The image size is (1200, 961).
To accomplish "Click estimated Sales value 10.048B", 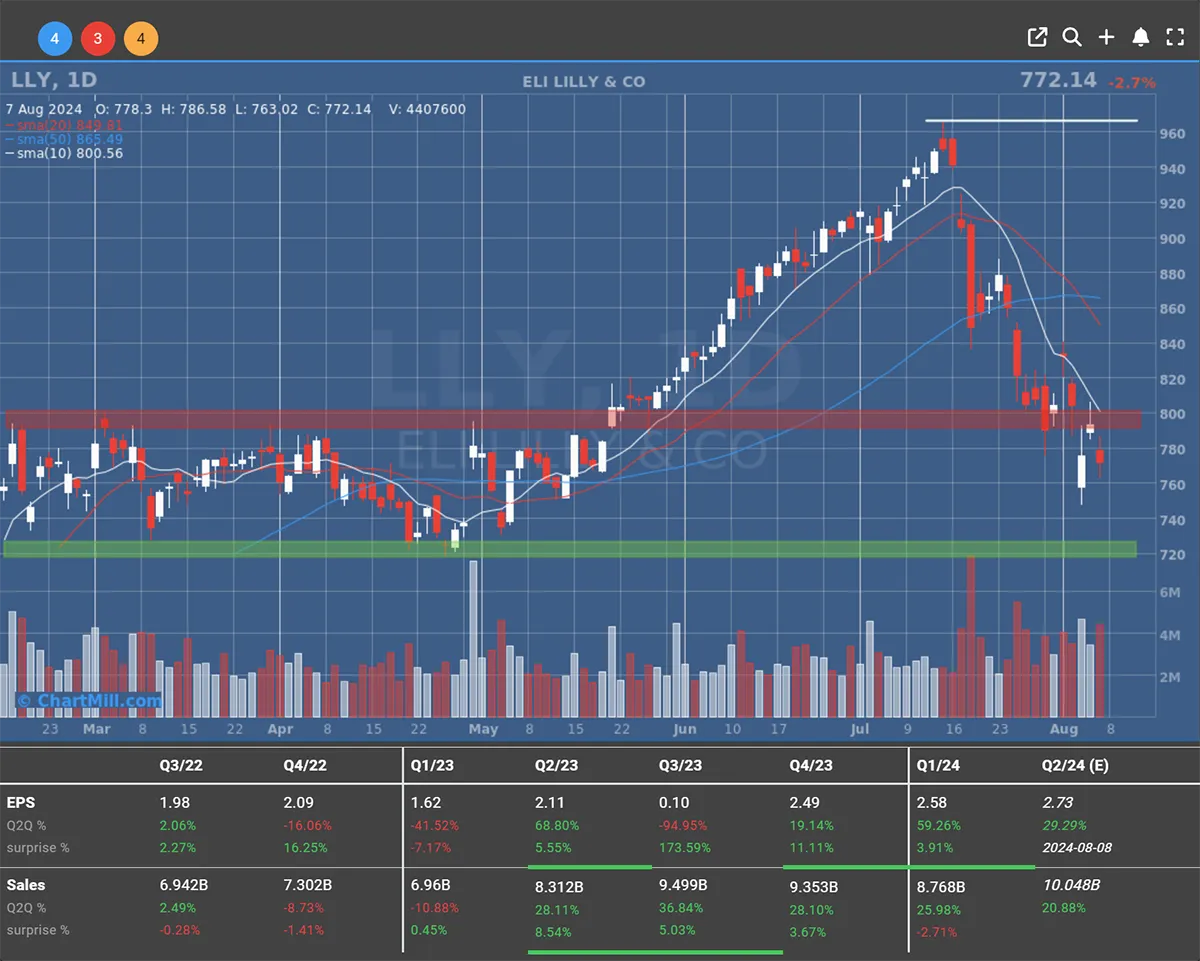I will [x=1072, y=885].
